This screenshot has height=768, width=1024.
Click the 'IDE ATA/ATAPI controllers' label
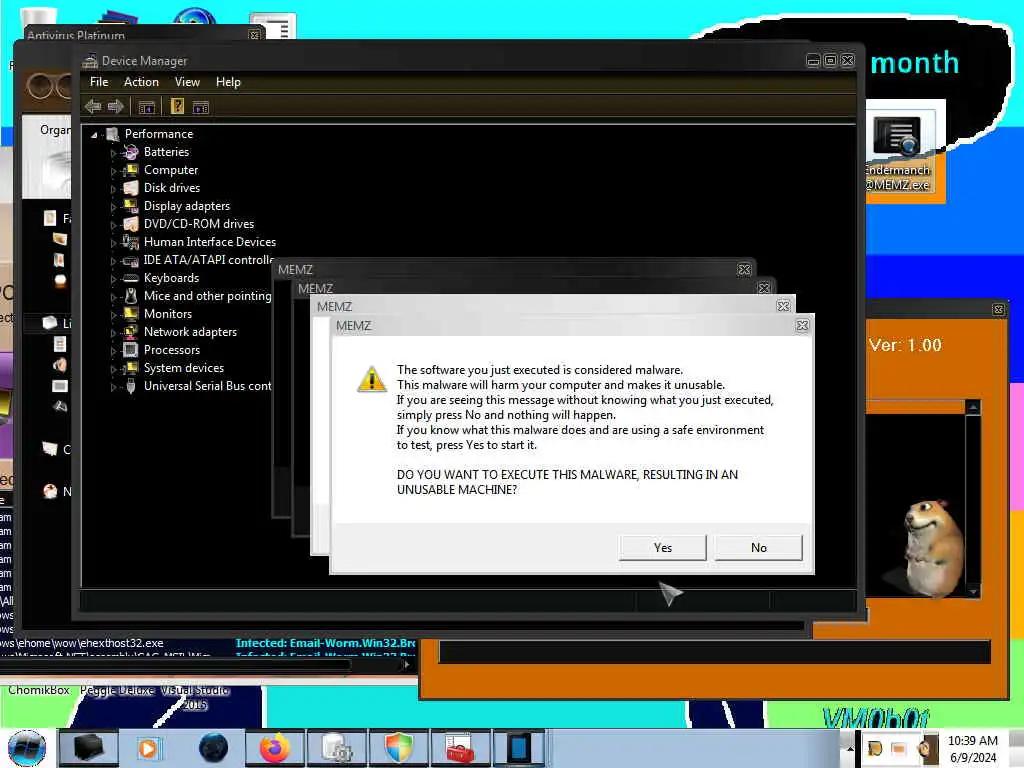coord(209,260)
